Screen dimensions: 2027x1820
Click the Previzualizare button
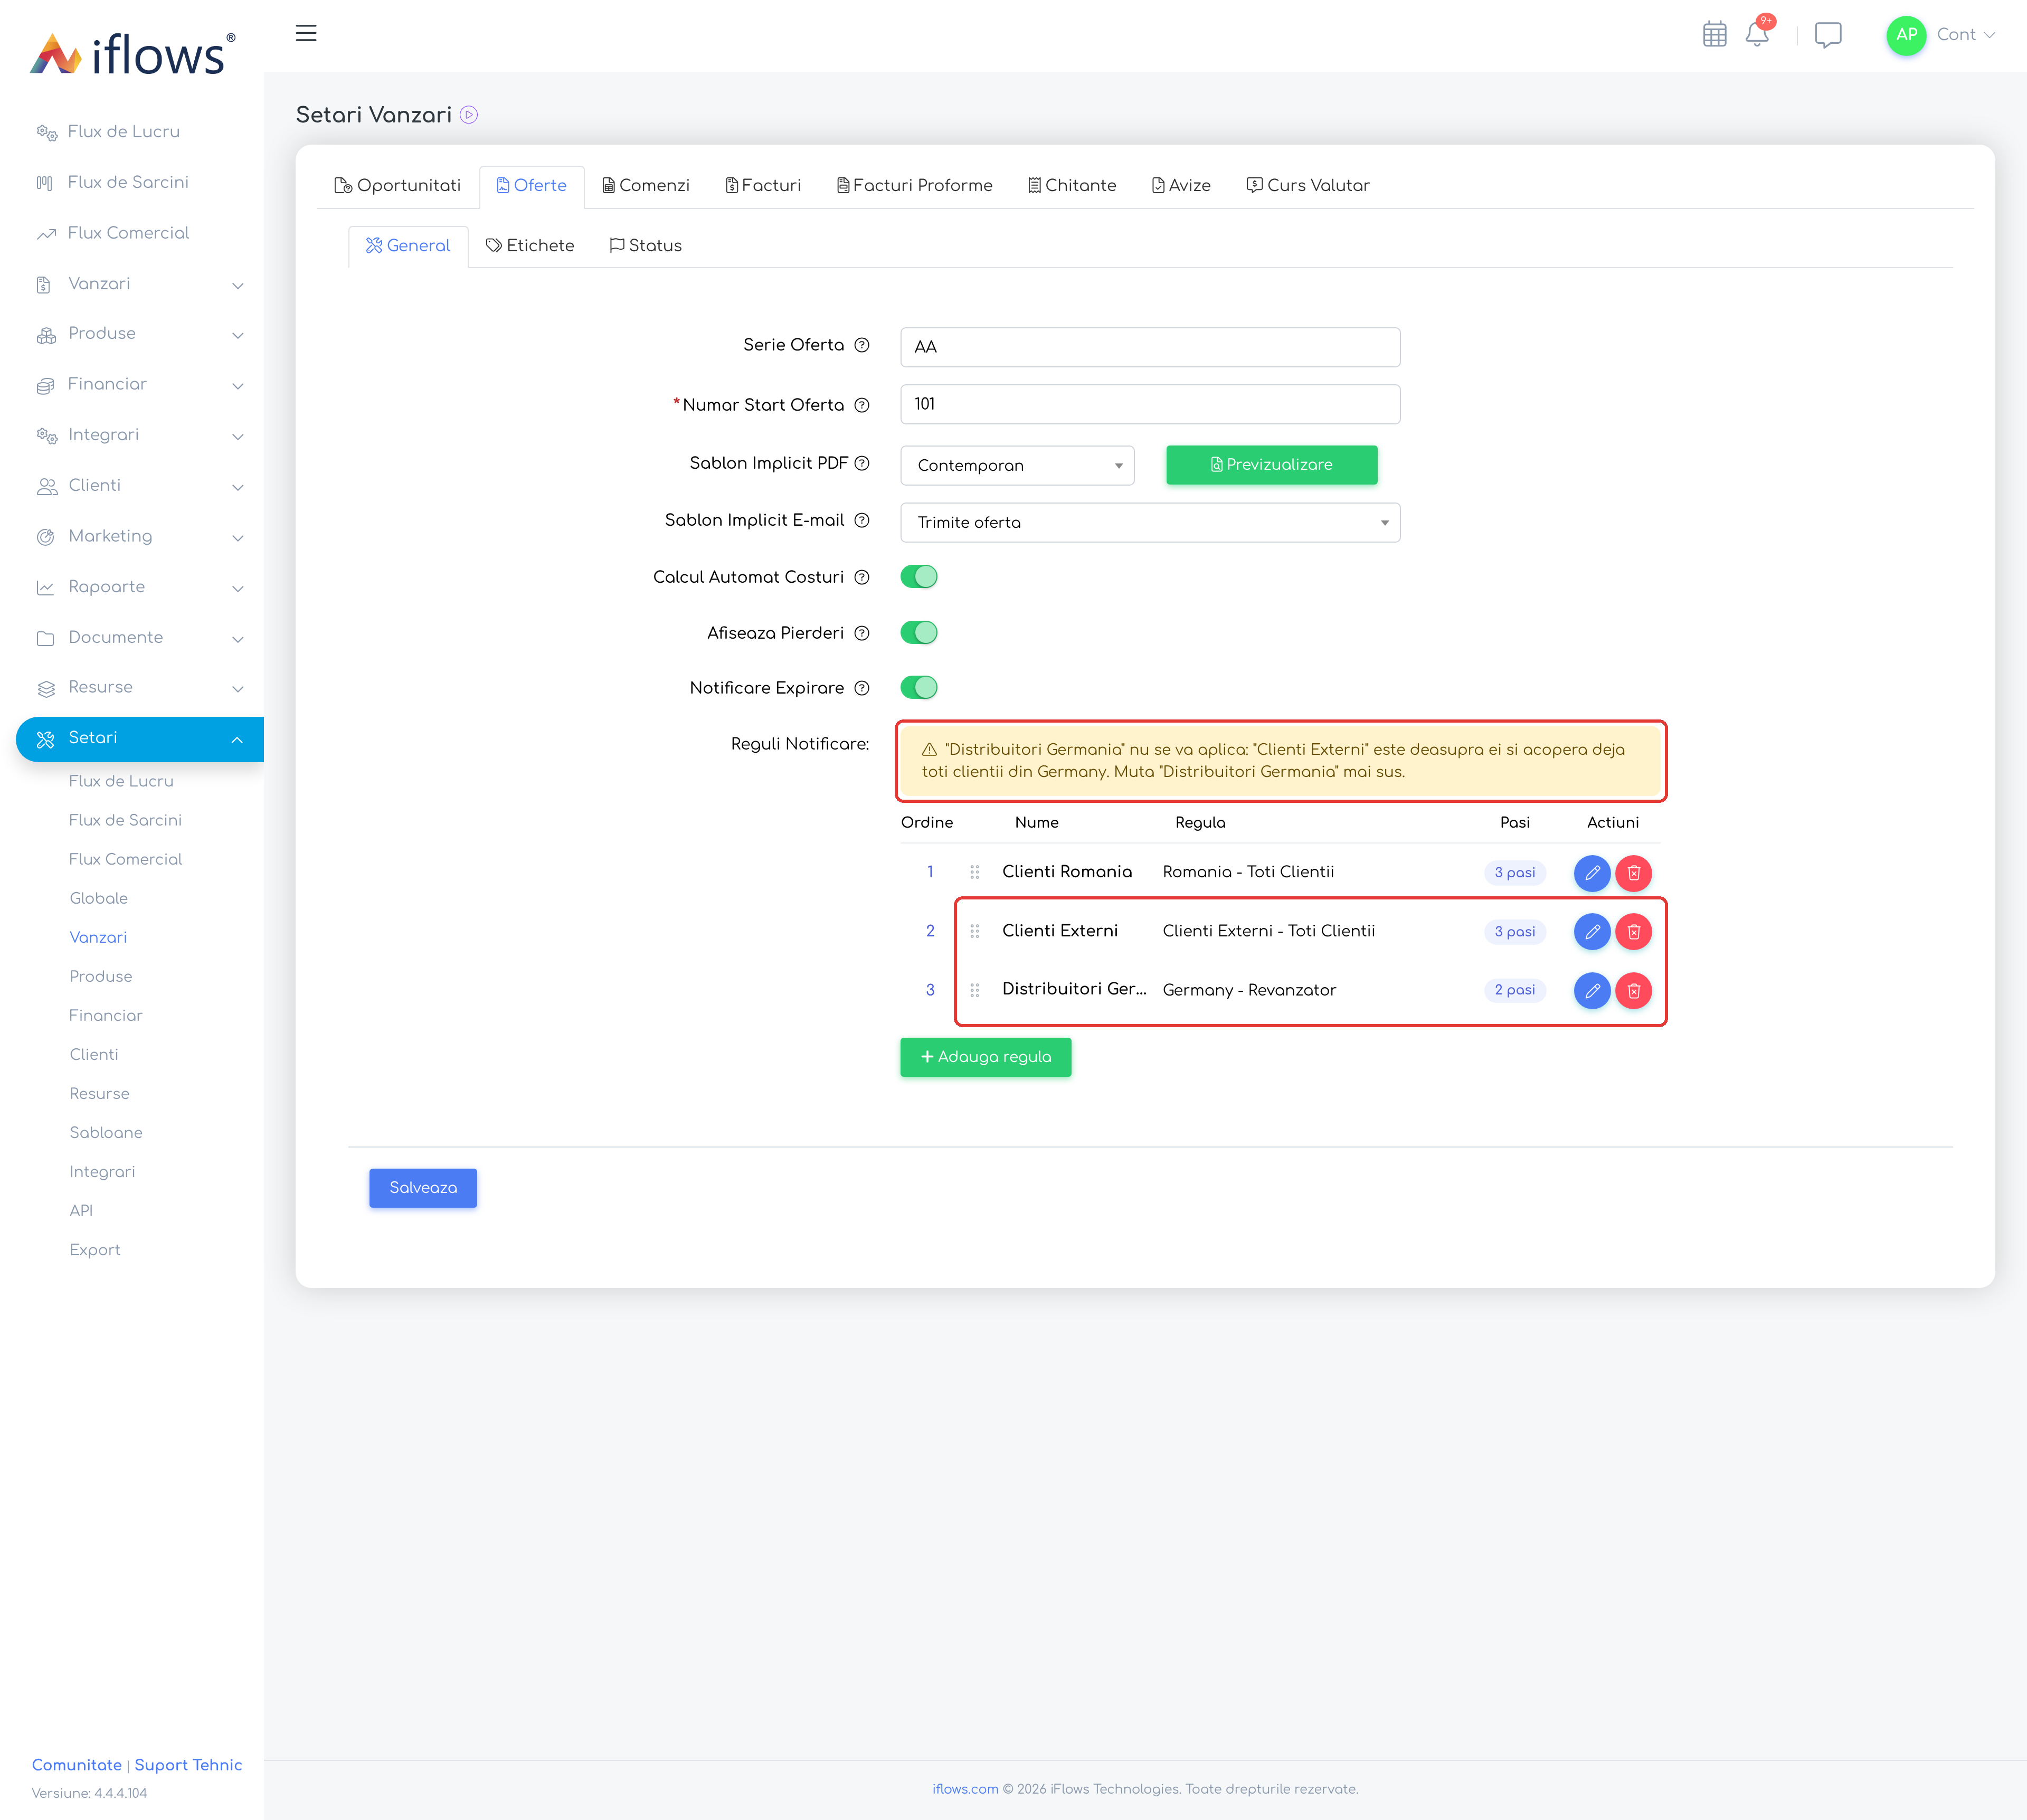point(1271,465)
